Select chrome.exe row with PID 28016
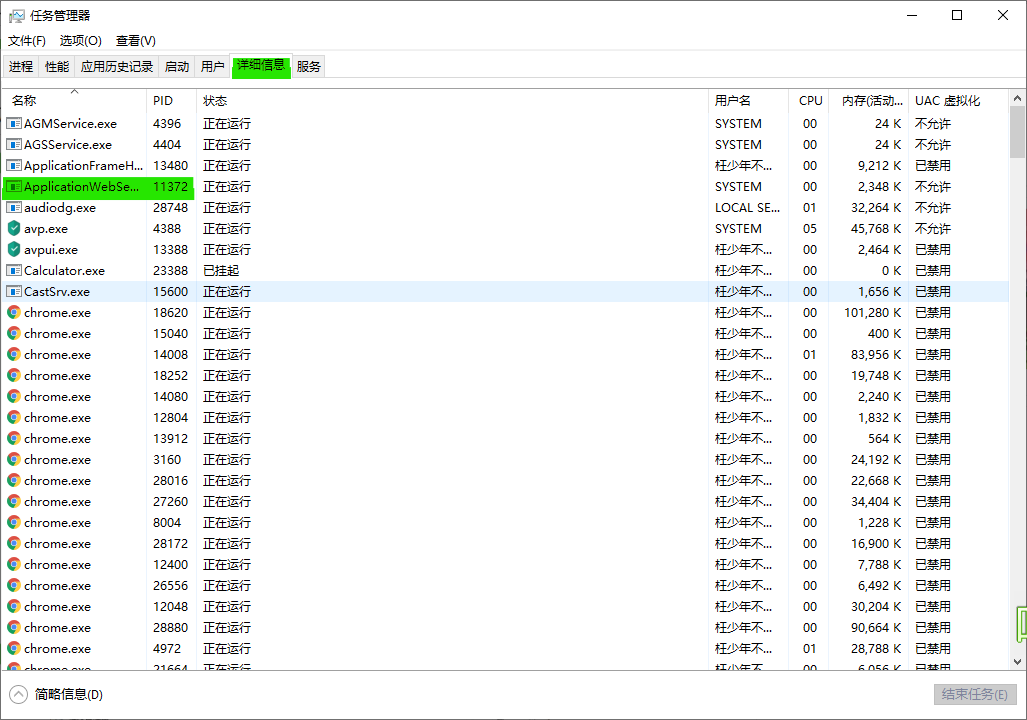The width and height of the screenshot is (1027, 720). click(506, 480)
